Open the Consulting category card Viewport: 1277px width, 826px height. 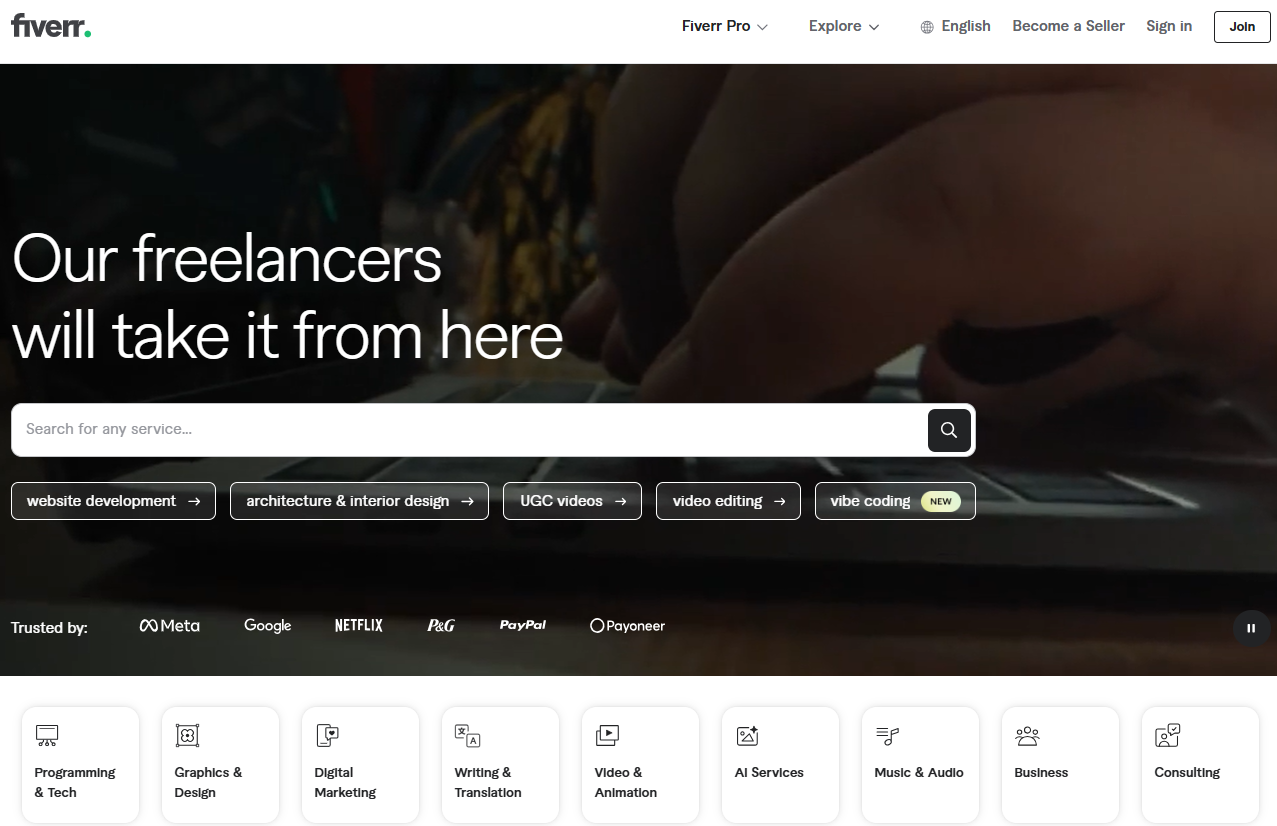pyautogui.click(x=1200, y=765)
